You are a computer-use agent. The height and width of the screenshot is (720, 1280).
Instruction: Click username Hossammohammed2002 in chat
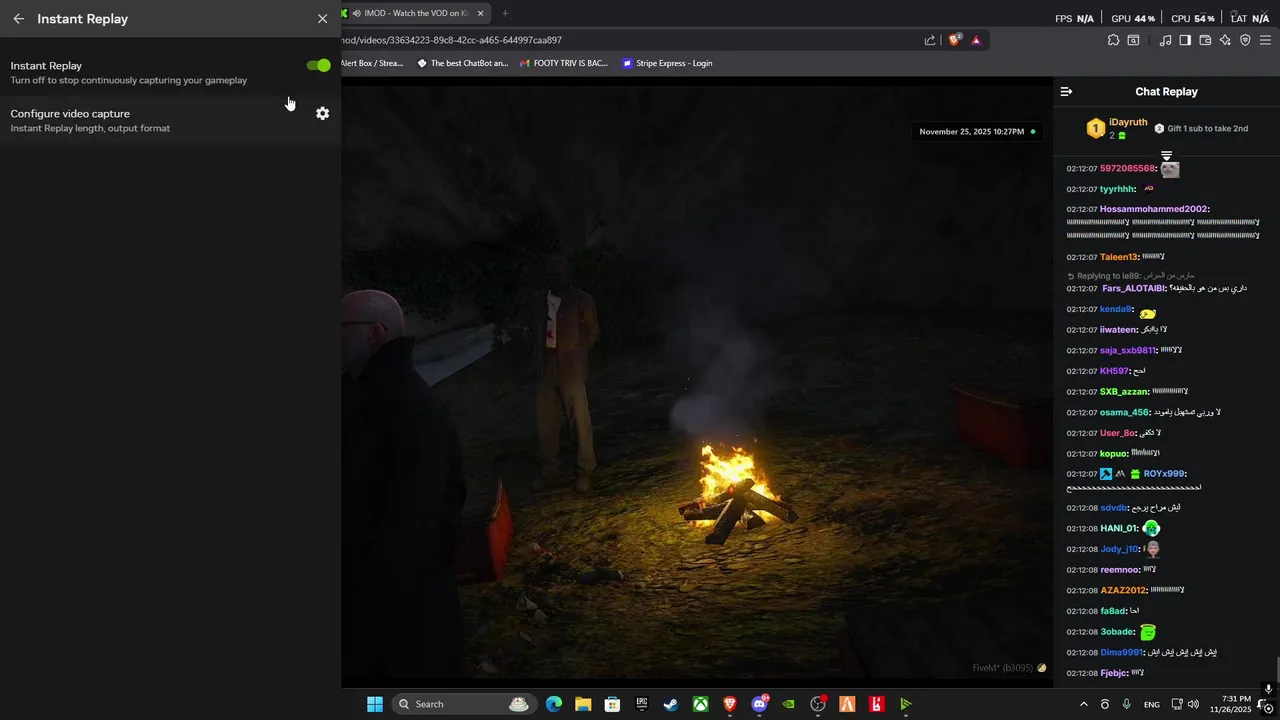pos(1153,209)
